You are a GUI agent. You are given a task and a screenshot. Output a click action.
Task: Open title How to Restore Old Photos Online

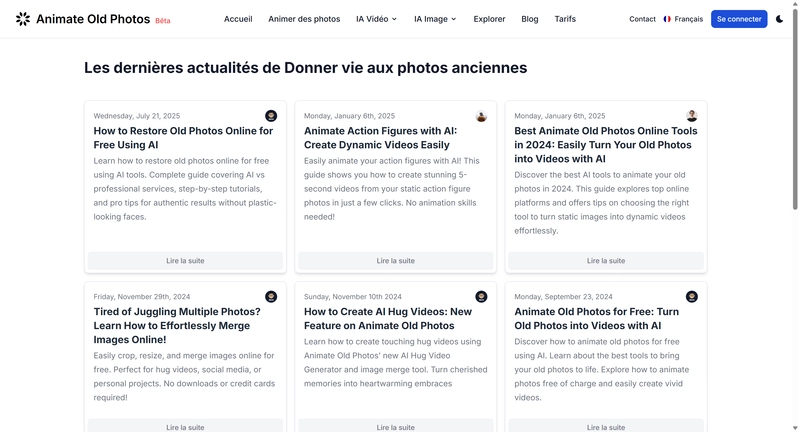pyautogui.click(x=183, y=138)
